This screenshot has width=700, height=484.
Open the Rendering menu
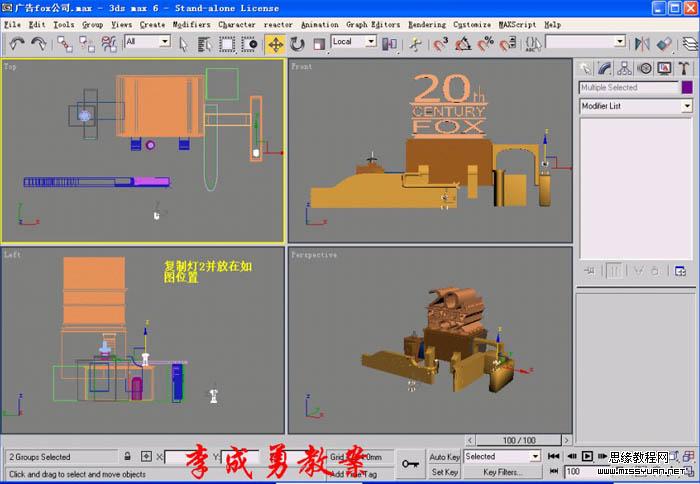[427, 25]
